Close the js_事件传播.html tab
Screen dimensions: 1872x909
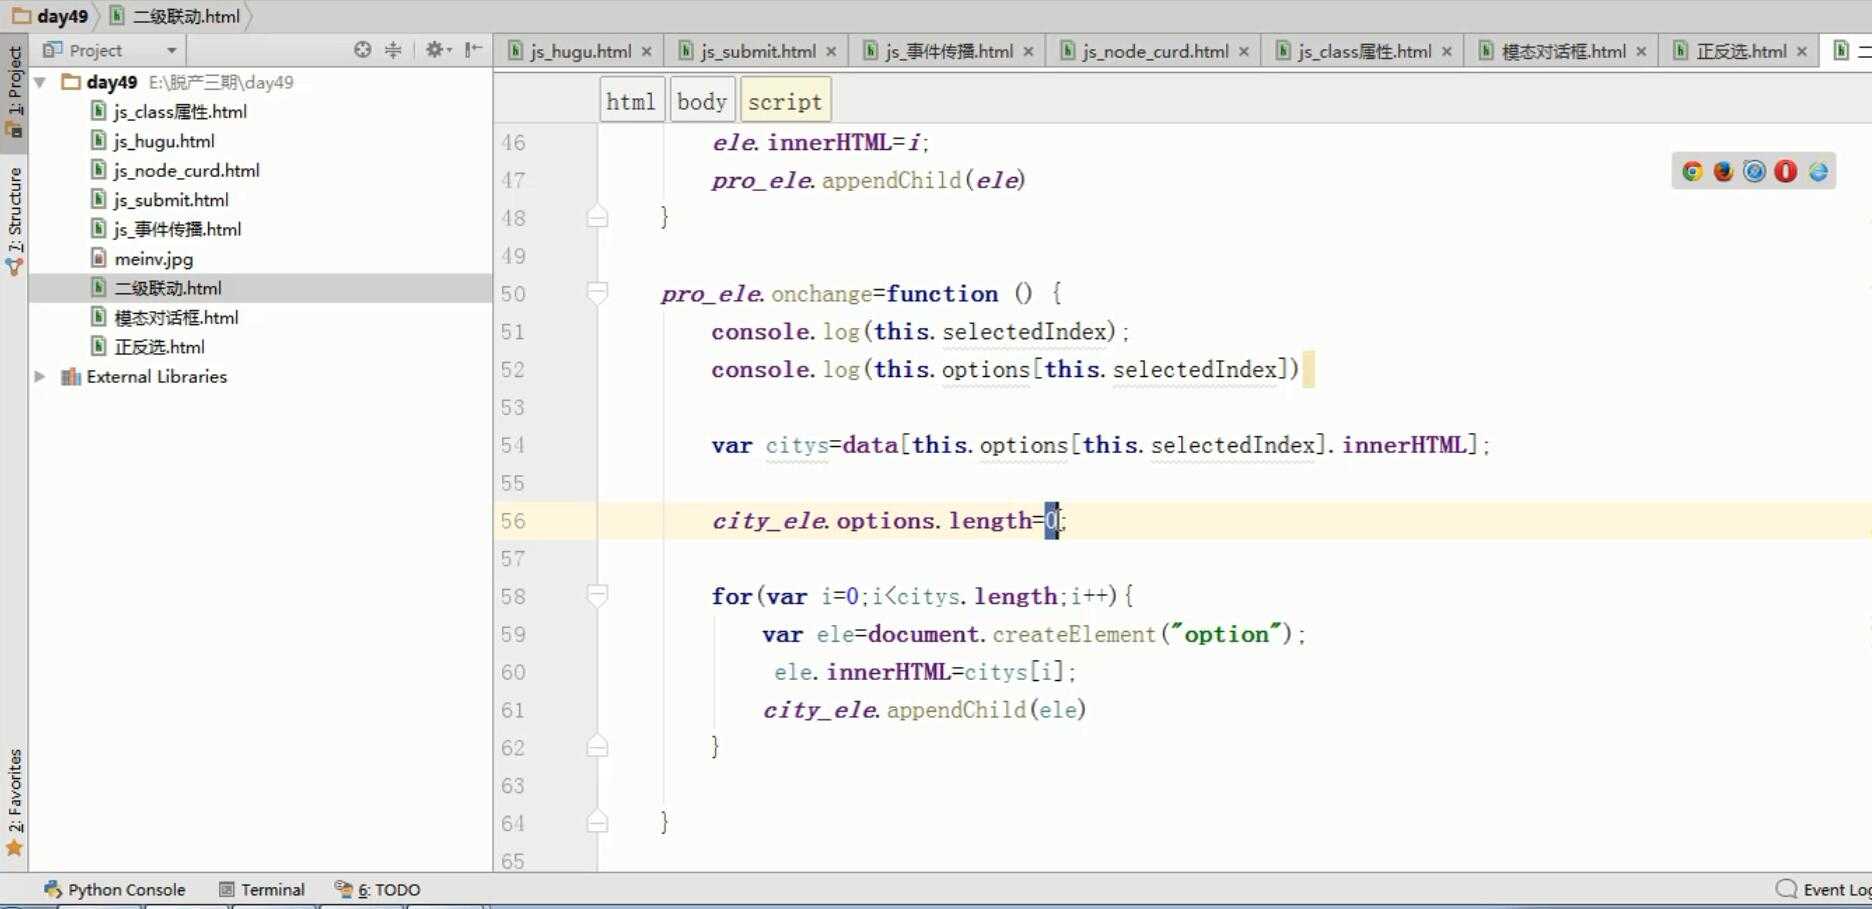tap(1028, 51)
